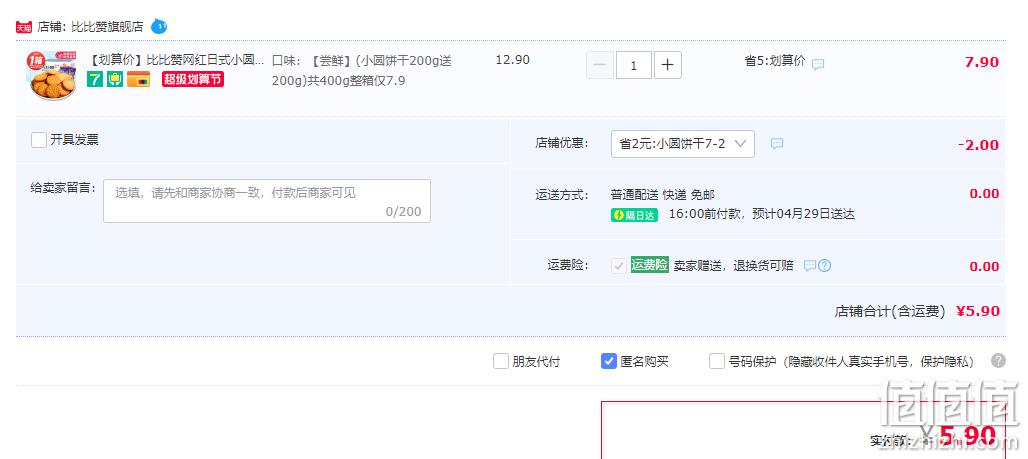This screenshot has width=1028, height=459.
Task: Decrease quantity with the minus button
Action: pyautogui.click(x=600, y=65)
